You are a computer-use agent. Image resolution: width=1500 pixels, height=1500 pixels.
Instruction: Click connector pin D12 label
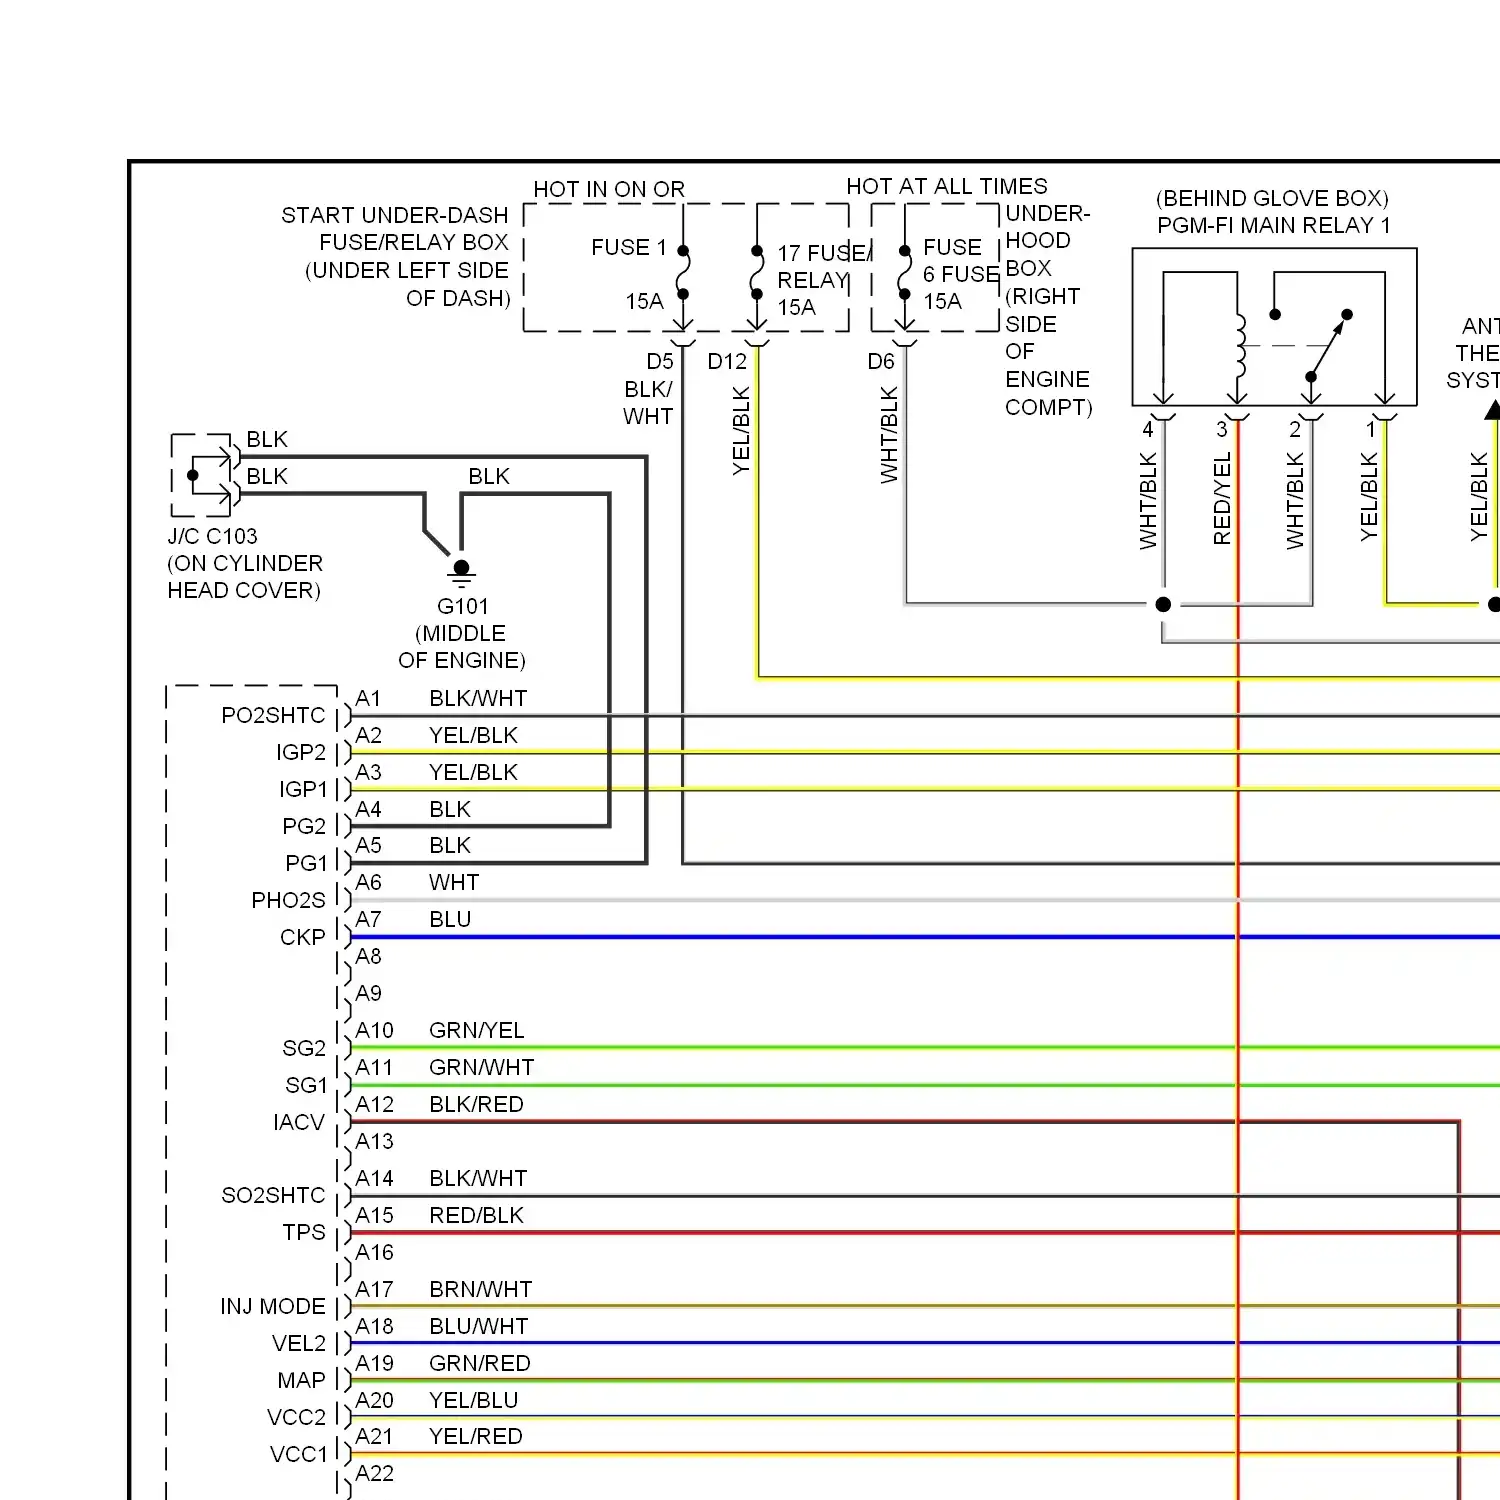[x=727, y=361]
